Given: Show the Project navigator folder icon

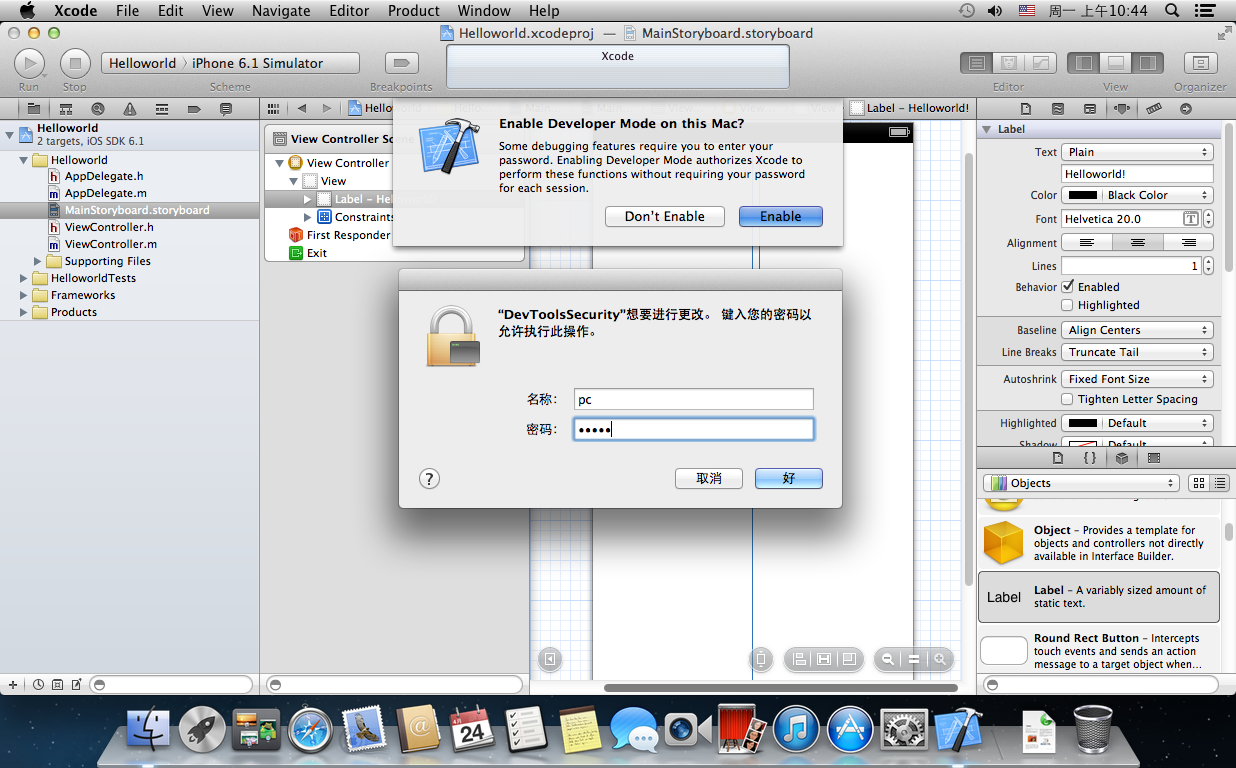Looking at the screenshot, I should pyautogui.click(x=33, y=109).
